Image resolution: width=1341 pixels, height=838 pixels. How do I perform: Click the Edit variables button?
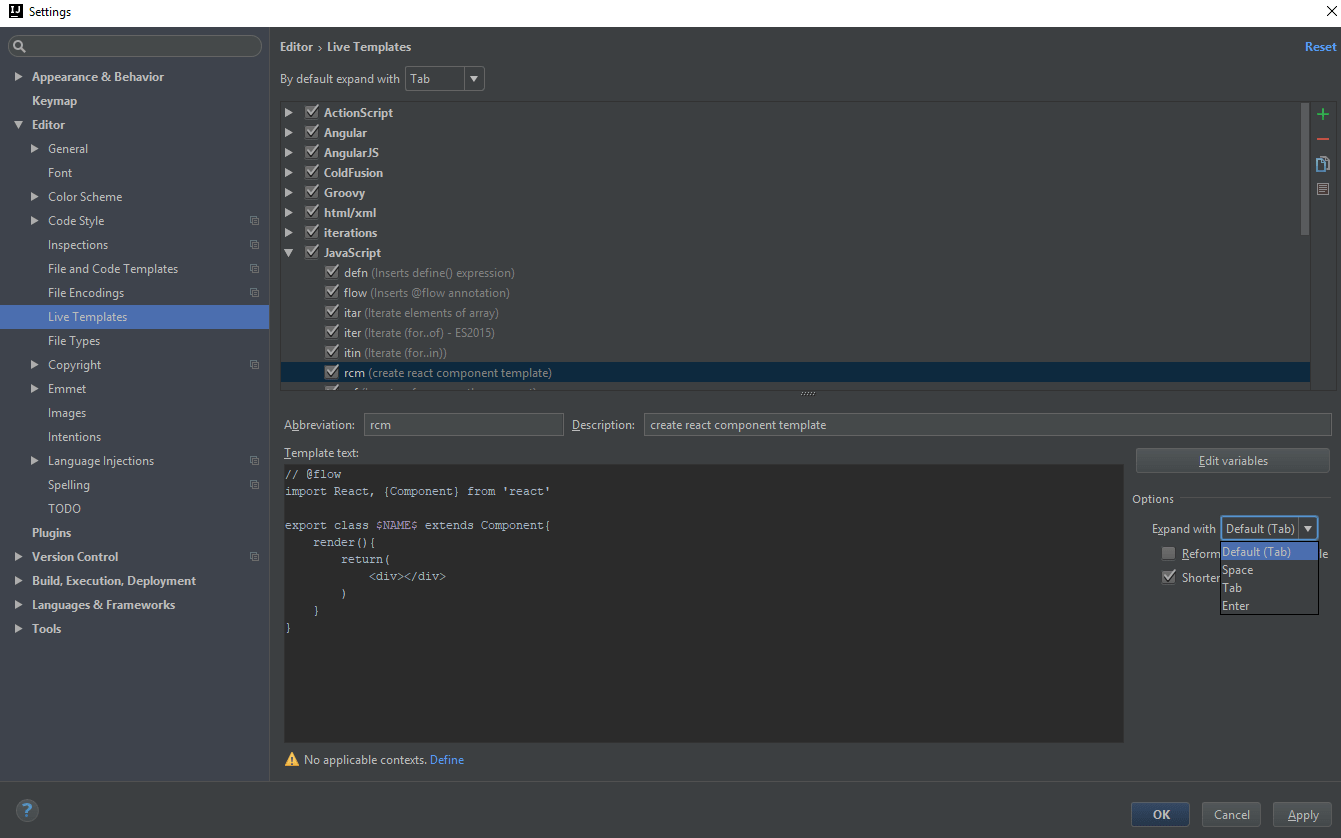[x=1232, y=460]
